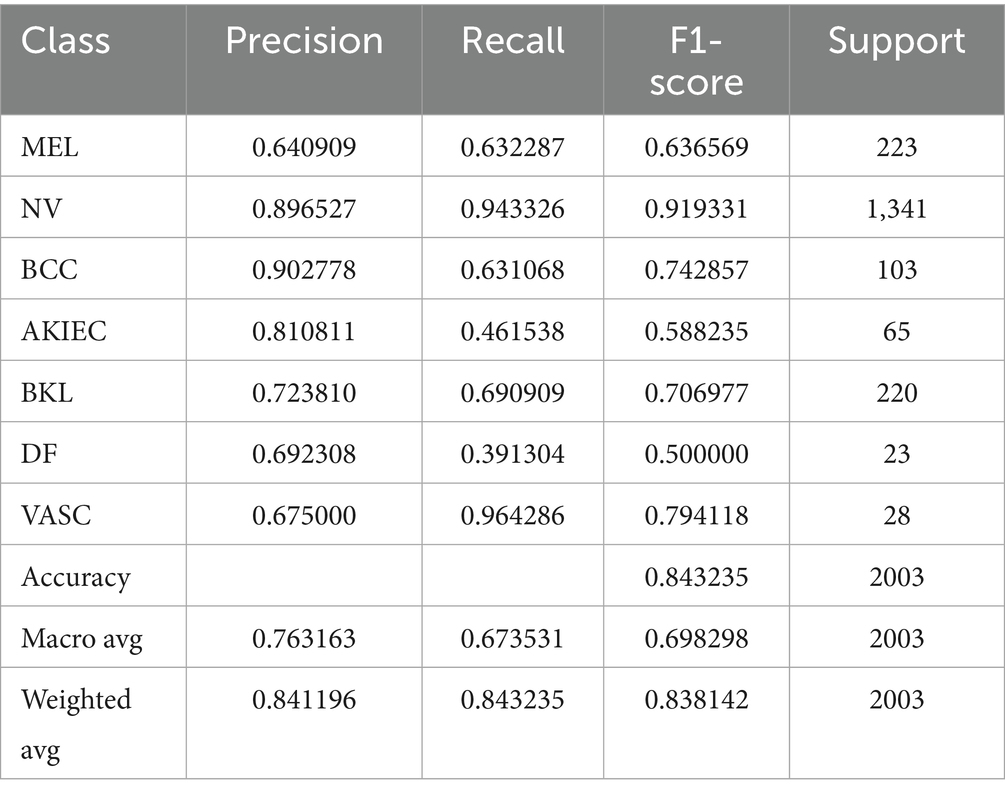Click the BCC class cell
Screen dimensions: 1005x797
tap(46, 269)
